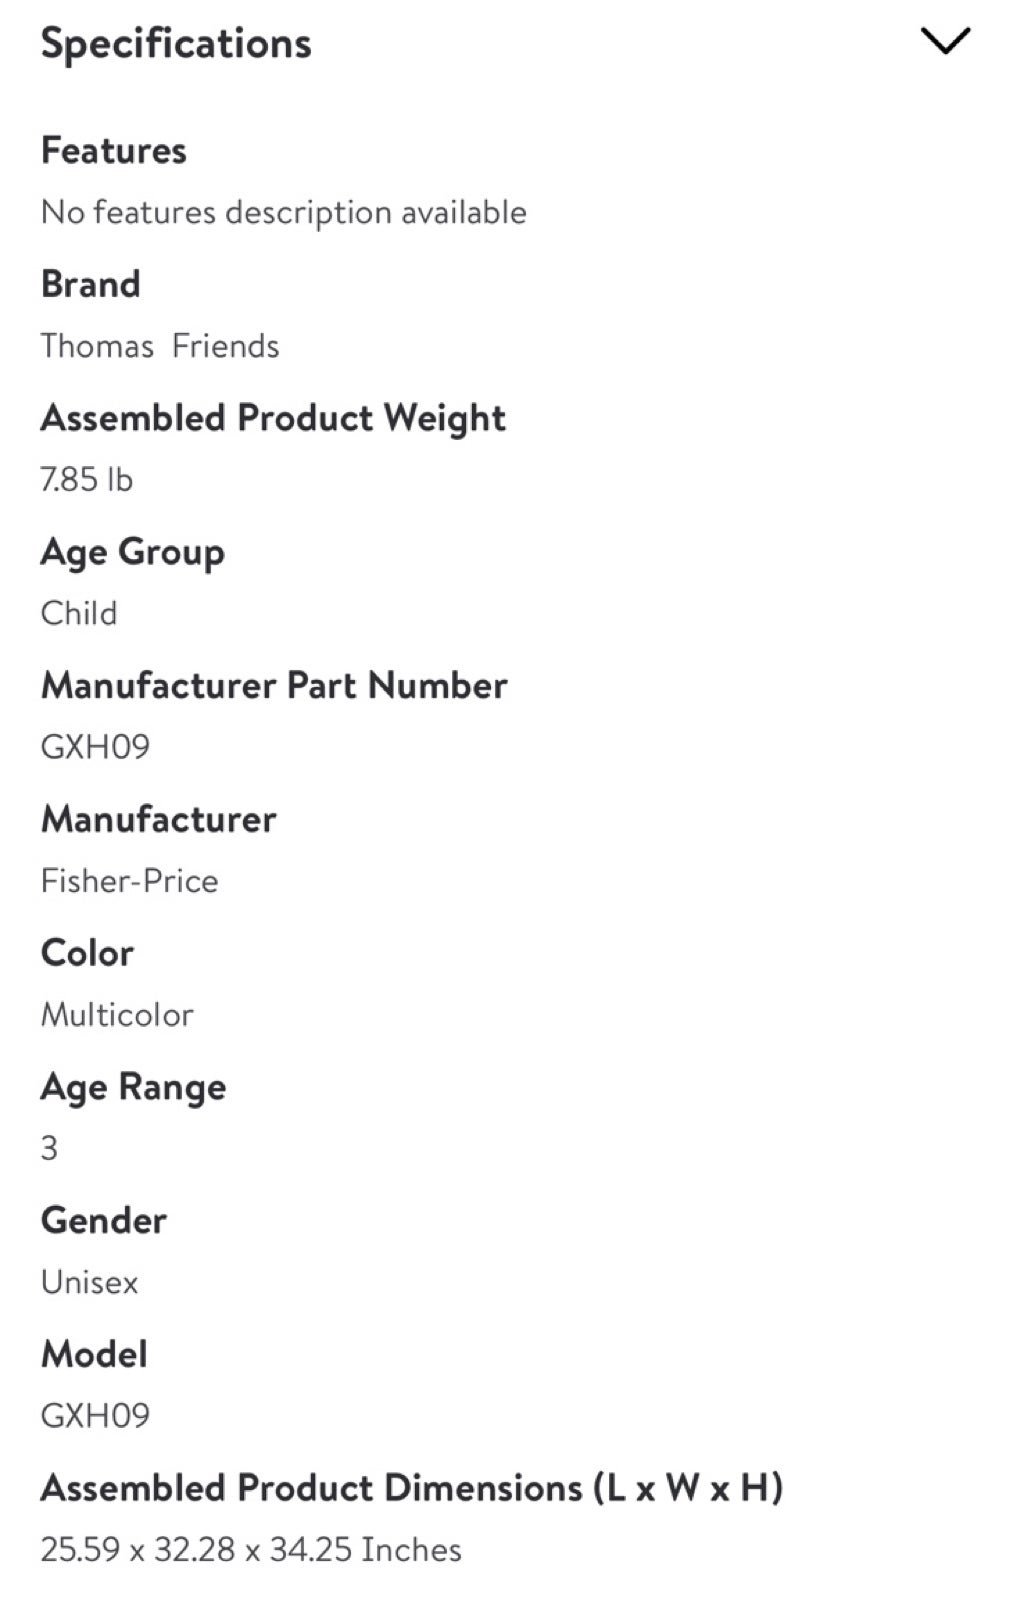
Task: Select the Age Group label
Action: [x=132, y=552]
